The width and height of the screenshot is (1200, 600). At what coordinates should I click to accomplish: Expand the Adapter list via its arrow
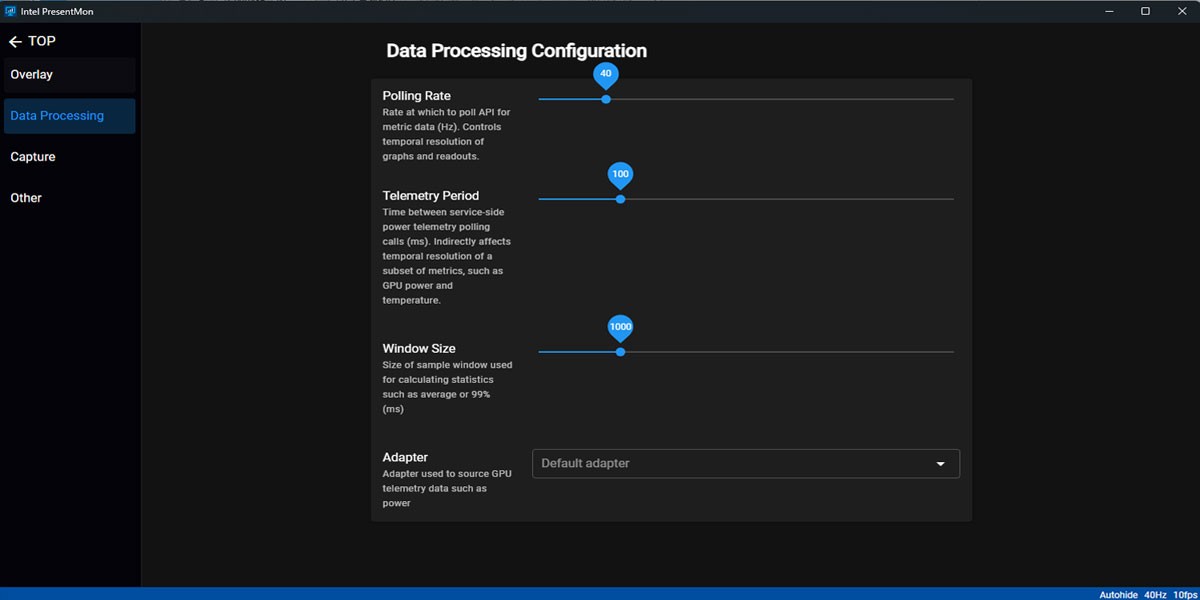(x=940, y=464)
